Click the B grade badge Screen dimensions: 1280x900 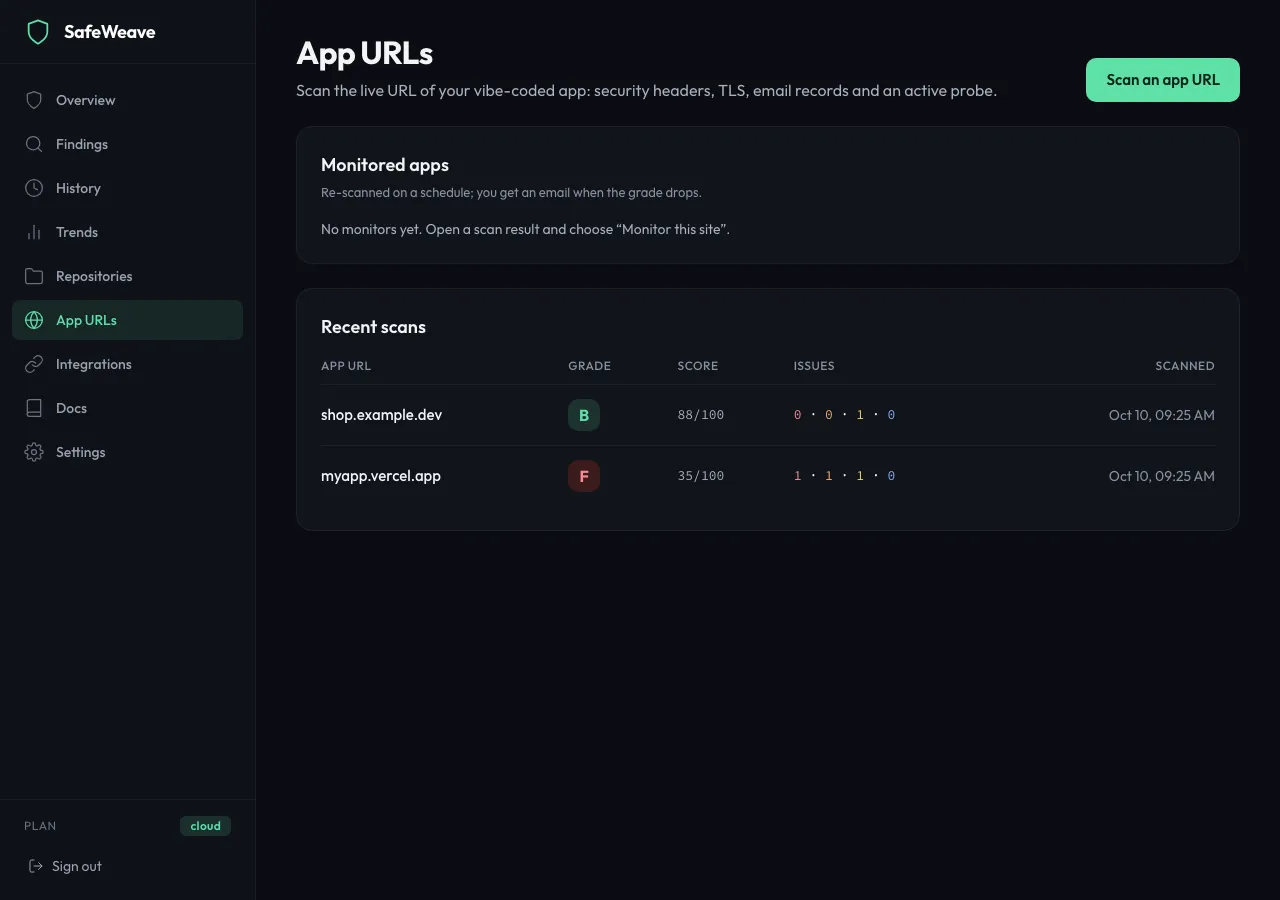584,415
